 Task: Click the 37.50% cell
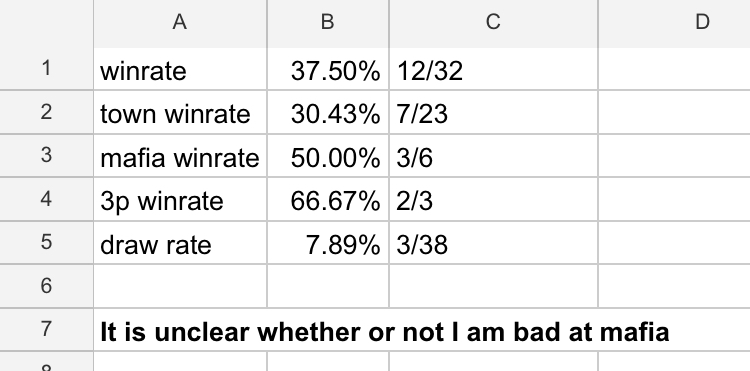coord(328,69)
